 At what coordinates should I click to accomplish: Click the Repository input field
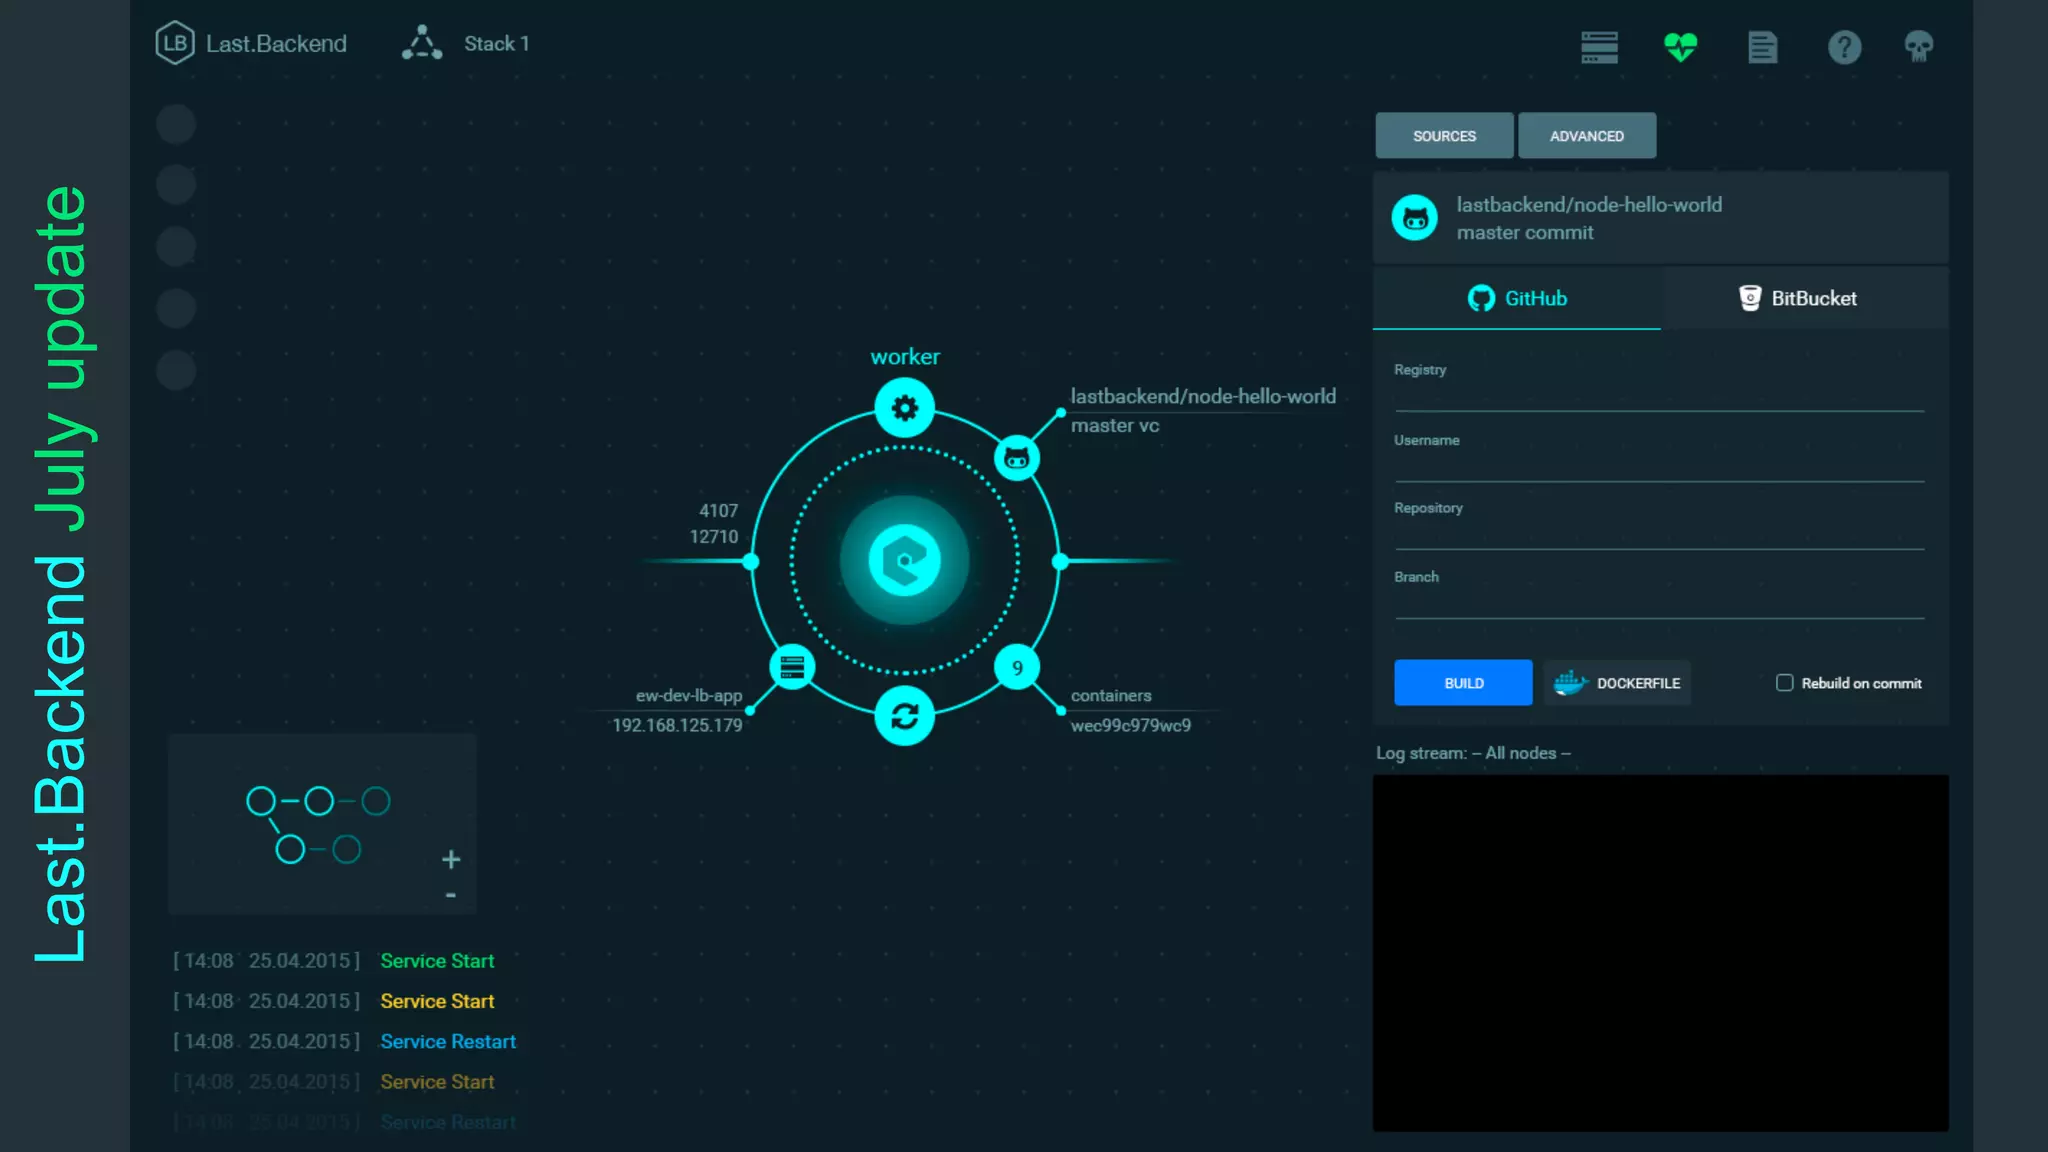point(1658,533)
